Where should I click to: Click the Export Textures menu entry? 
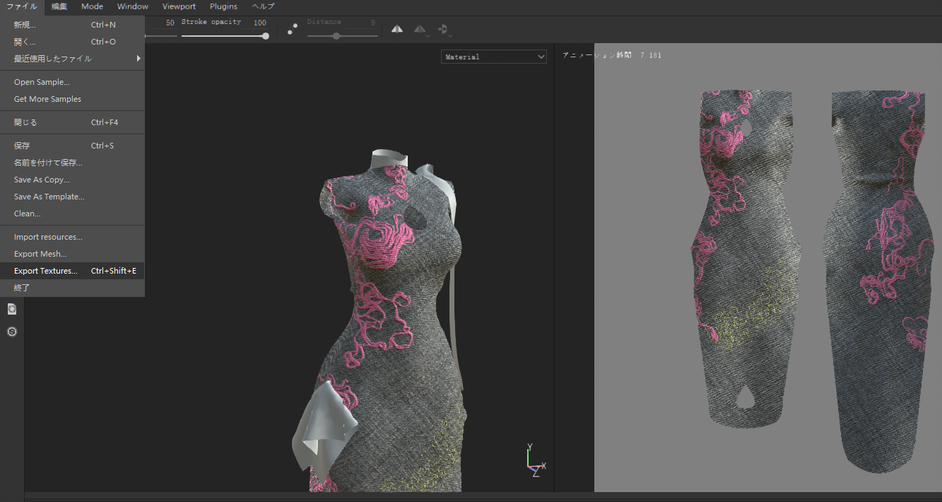point(45,271)
